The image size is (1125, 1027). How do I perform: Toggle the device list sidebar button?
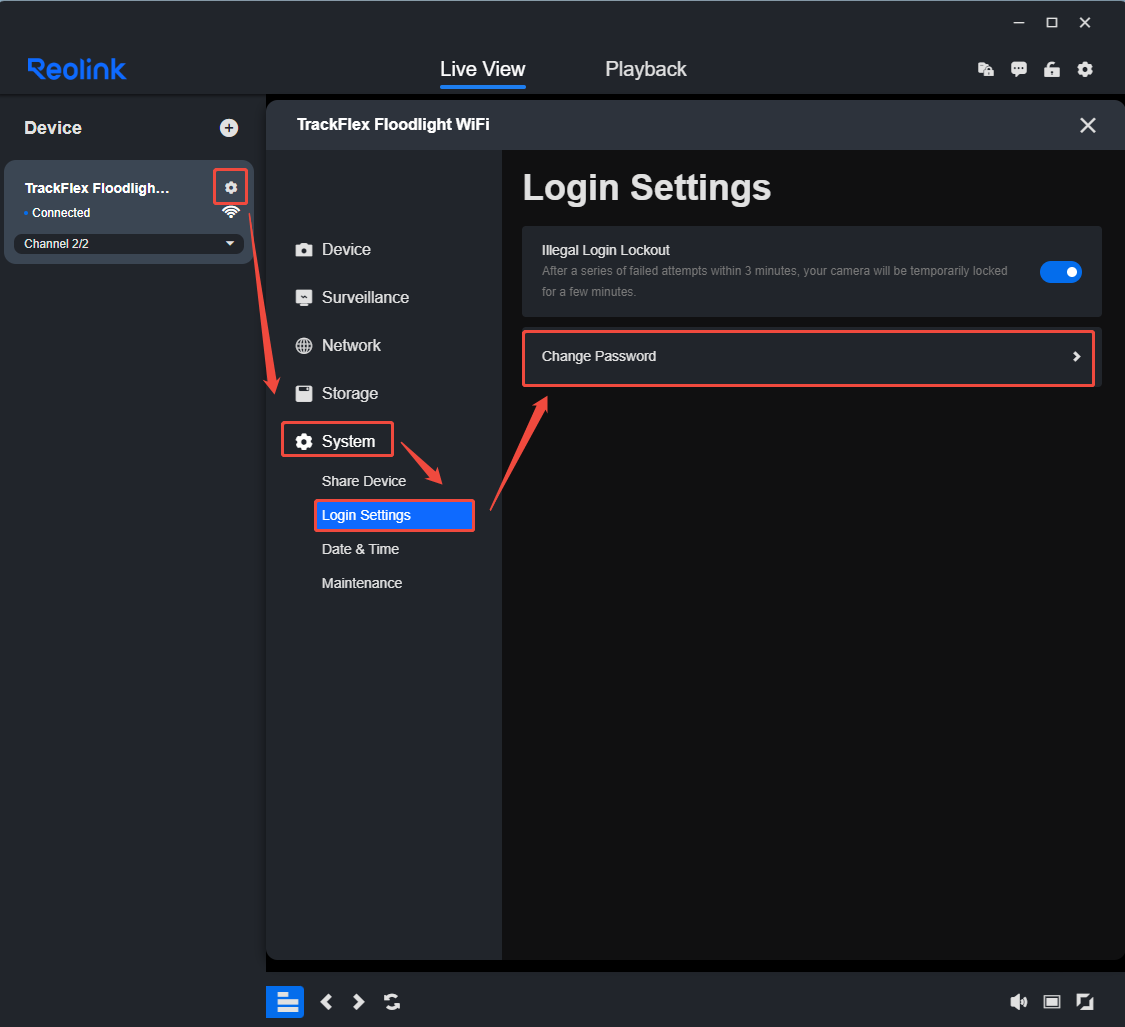pos(285,1002)
